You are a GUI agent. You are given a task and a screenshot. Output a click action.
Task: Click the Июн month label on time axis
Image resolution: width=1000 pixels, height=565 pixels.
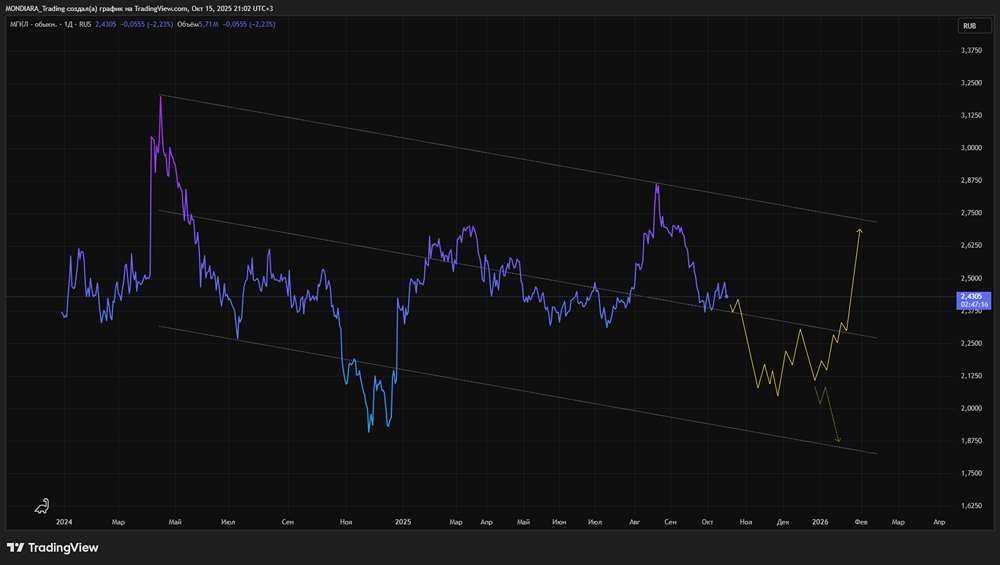[x=559, y=522]
